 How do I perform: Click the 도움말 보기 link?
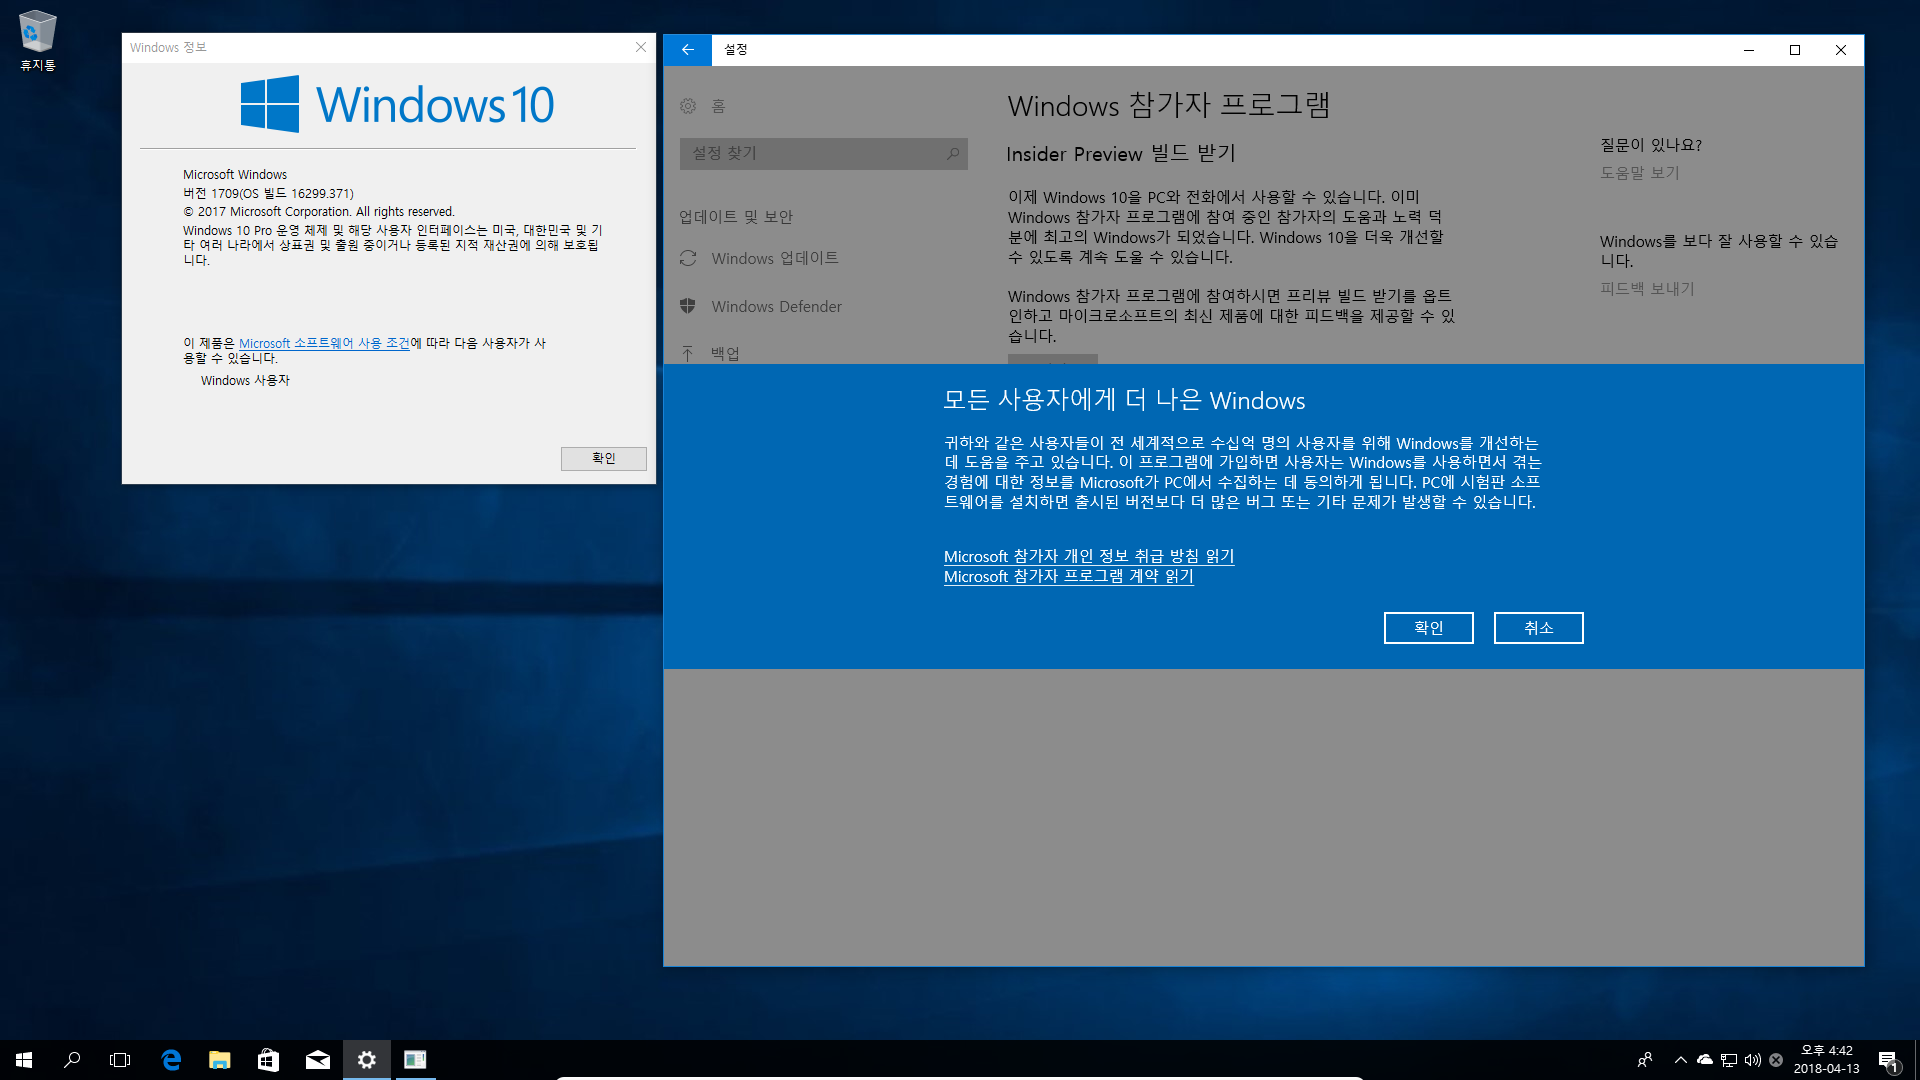tap(1640, 172)
